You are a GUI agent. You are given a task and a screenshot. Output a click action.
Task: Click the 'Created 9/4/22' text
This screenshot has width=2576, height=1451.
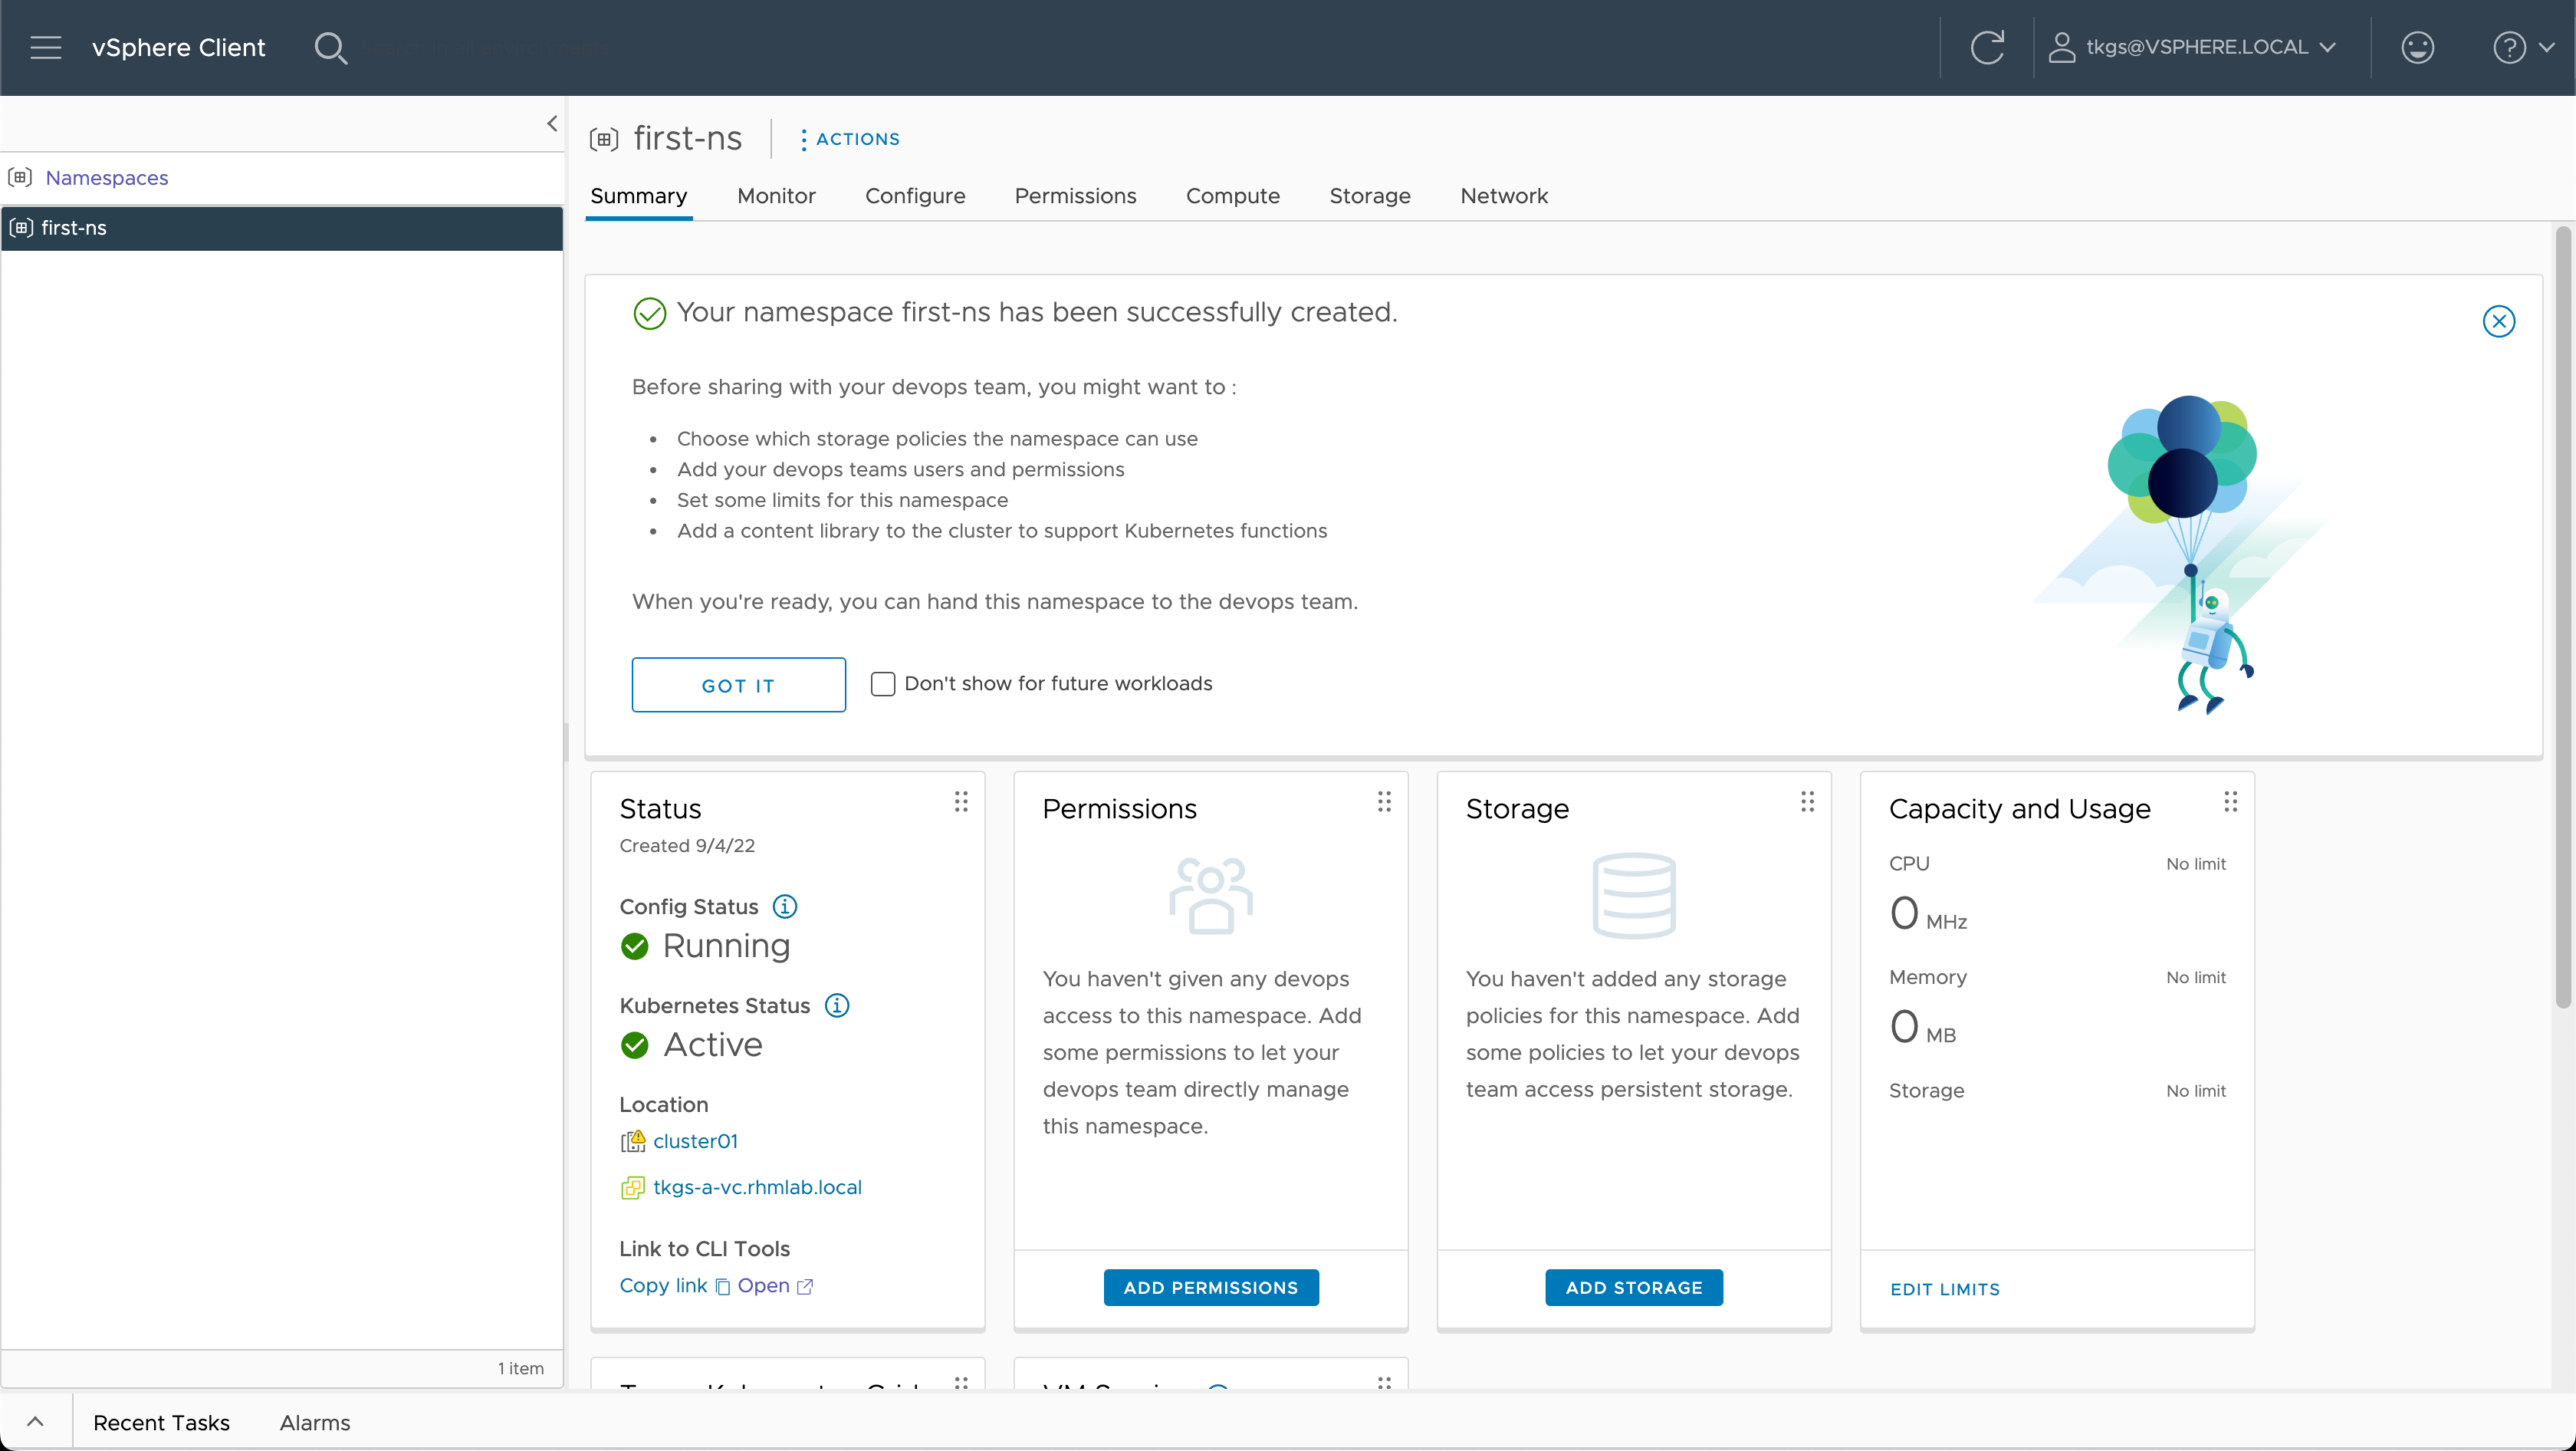[687, 846]
